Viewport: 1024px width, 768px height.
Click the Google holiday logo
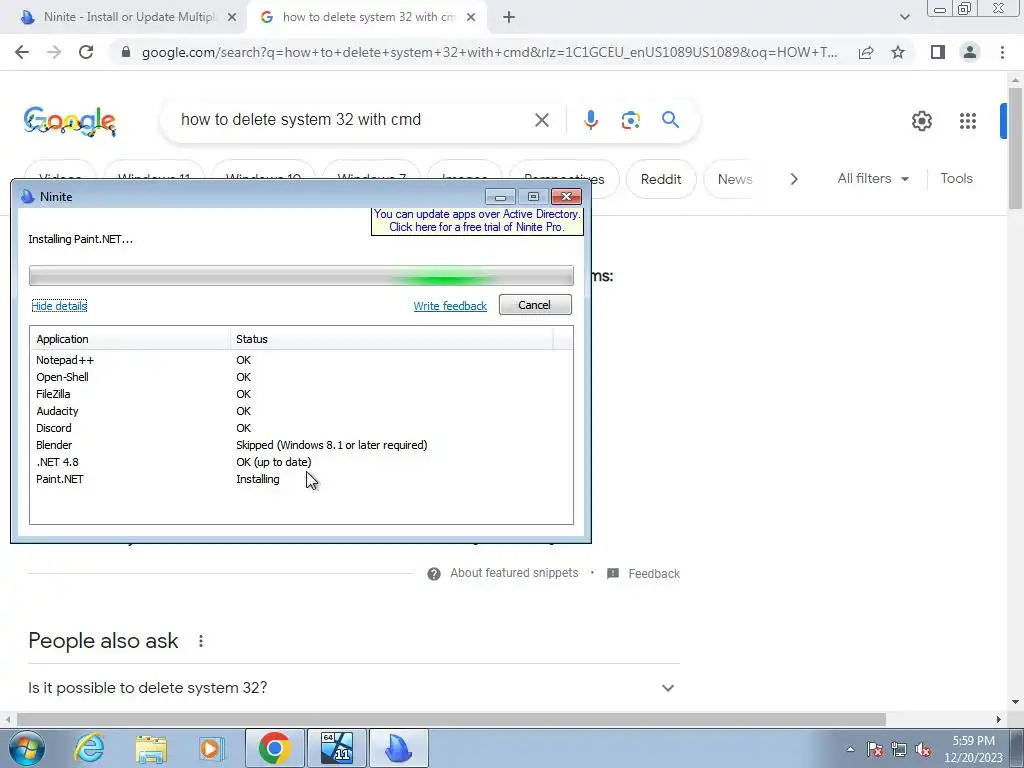click(x=70, y=121)
